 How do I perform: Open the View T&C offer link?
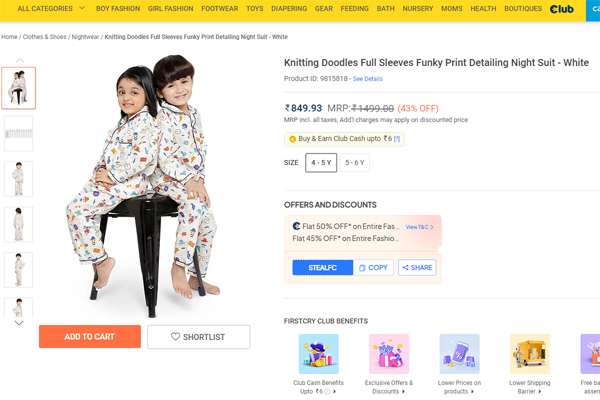tap(419, 227)
